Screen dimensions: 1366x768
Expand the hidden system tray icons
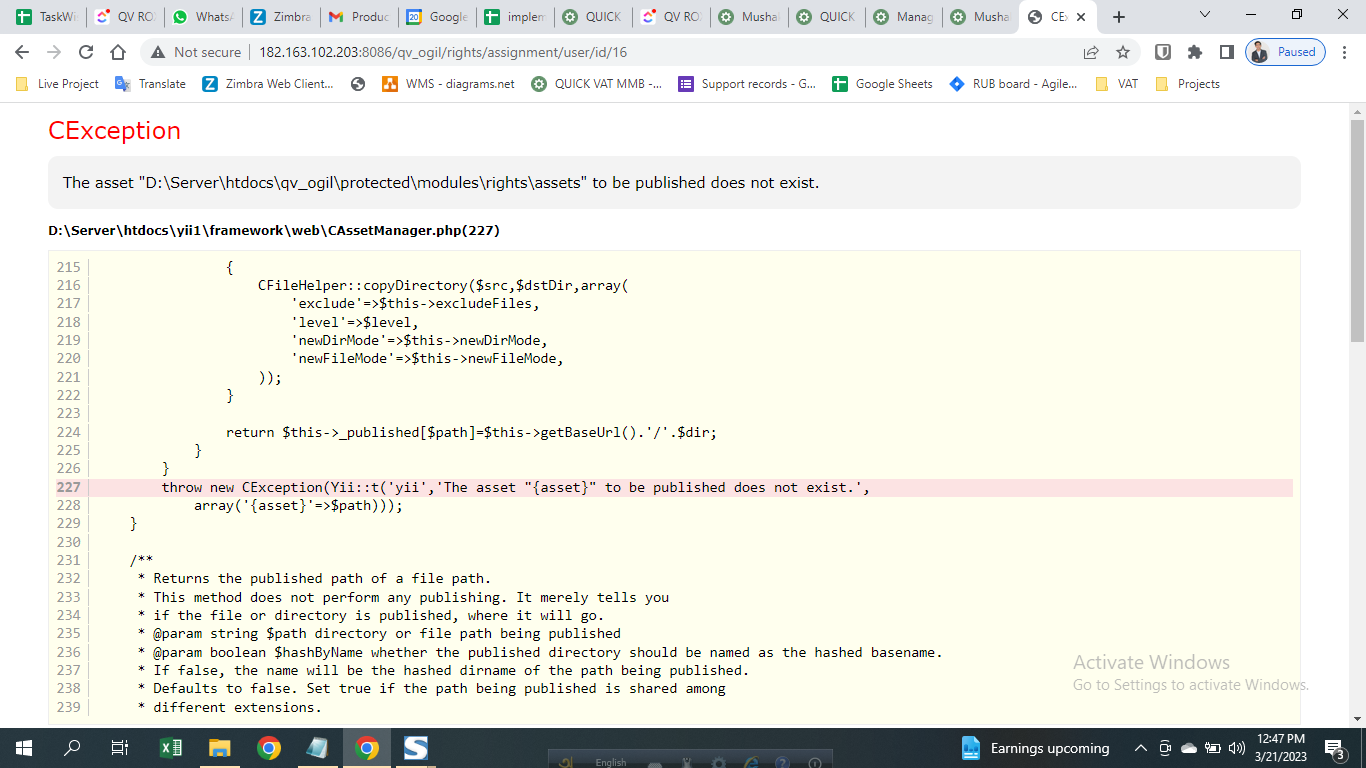1140,748
